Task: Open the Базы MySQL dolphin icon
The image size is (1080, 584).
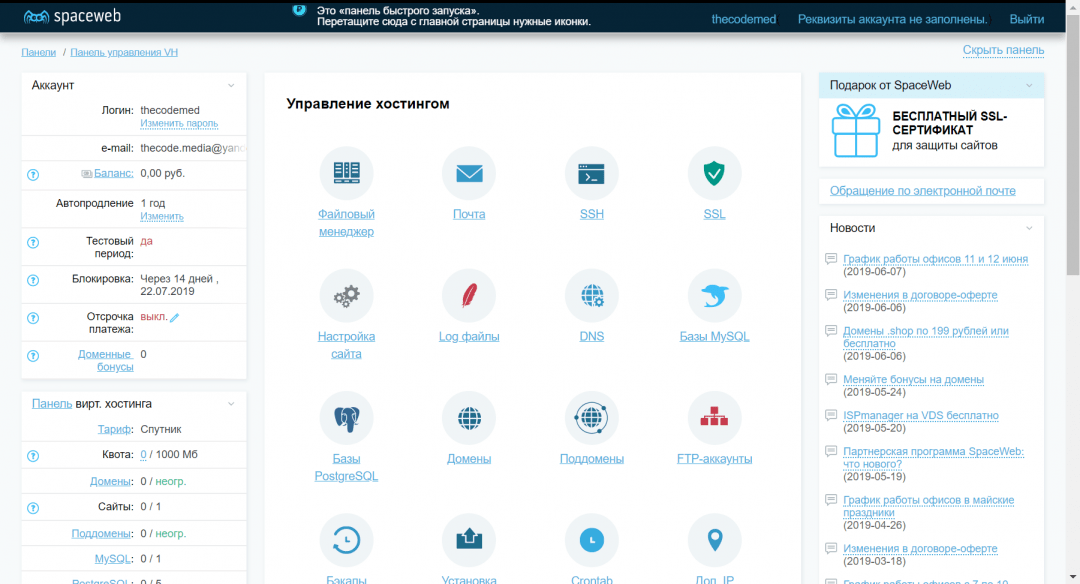Action: coord(714,296)
